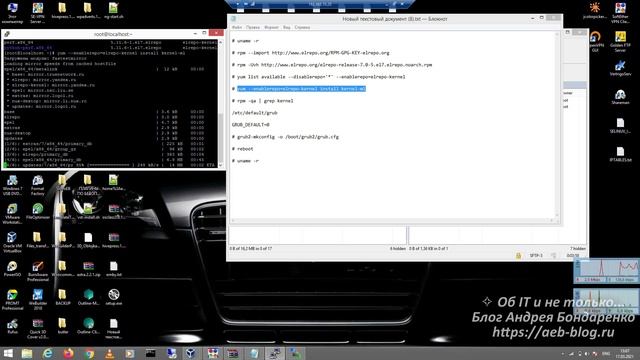This screenshot has height=360, width=640.
Task: Launch Google Chrome from the taskbar
Action: [89, 353]
